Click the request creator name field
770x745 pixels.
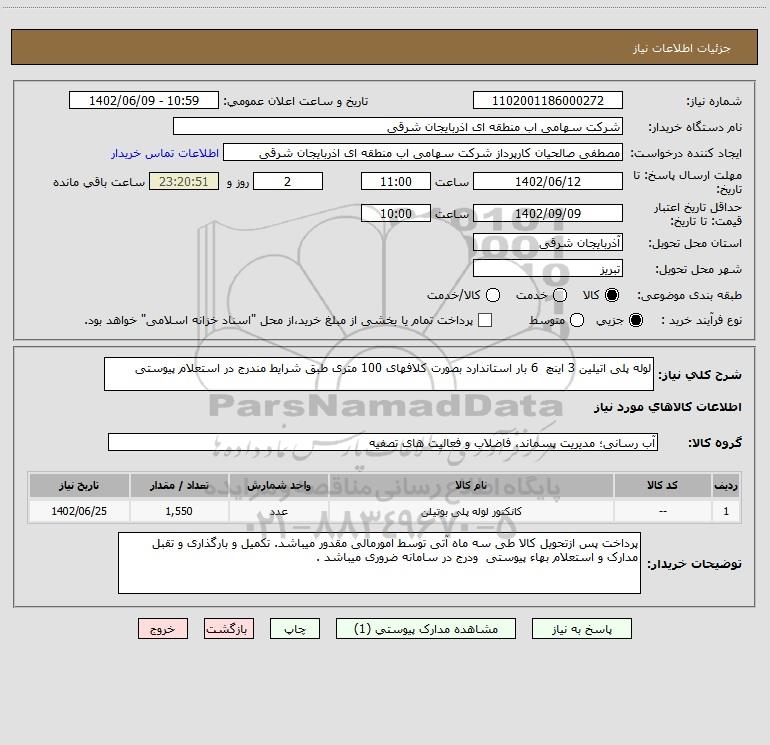(423, 153)
